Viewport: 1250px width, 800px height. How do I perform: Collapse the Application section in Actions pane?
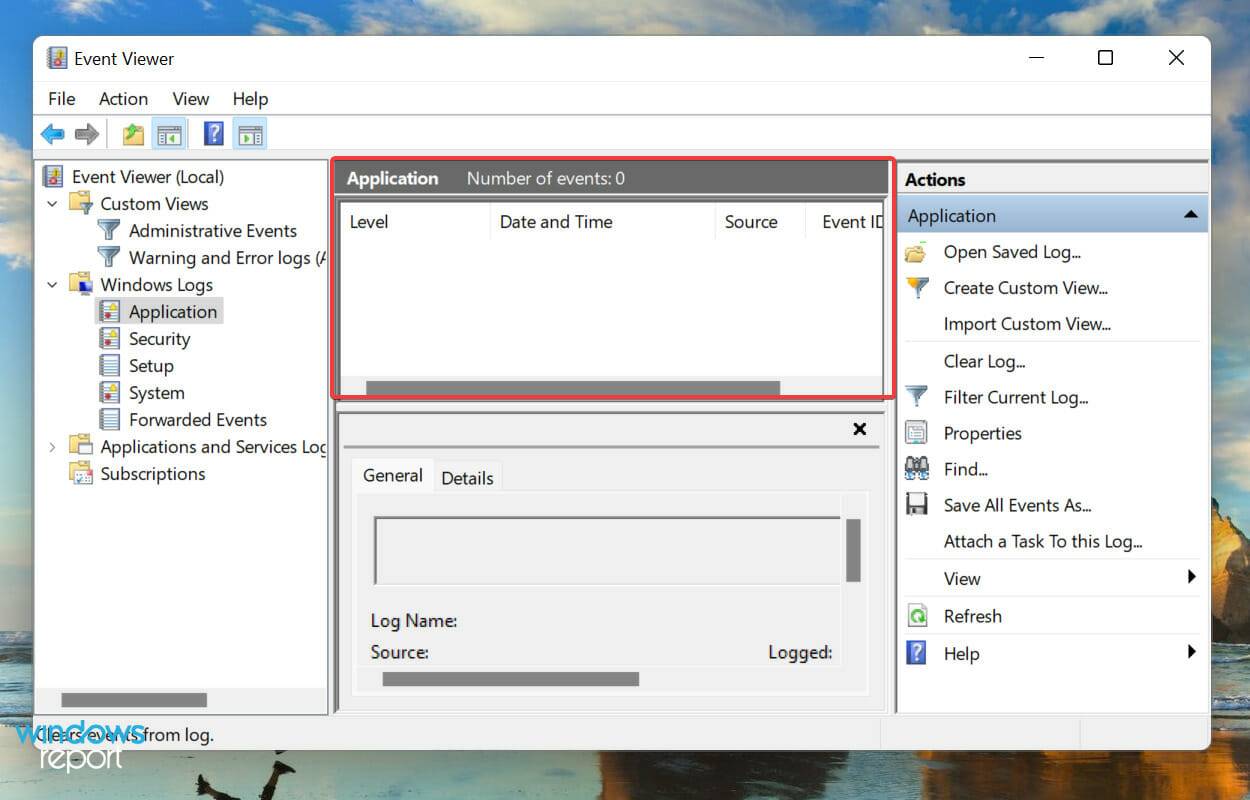coord(1190,214)
